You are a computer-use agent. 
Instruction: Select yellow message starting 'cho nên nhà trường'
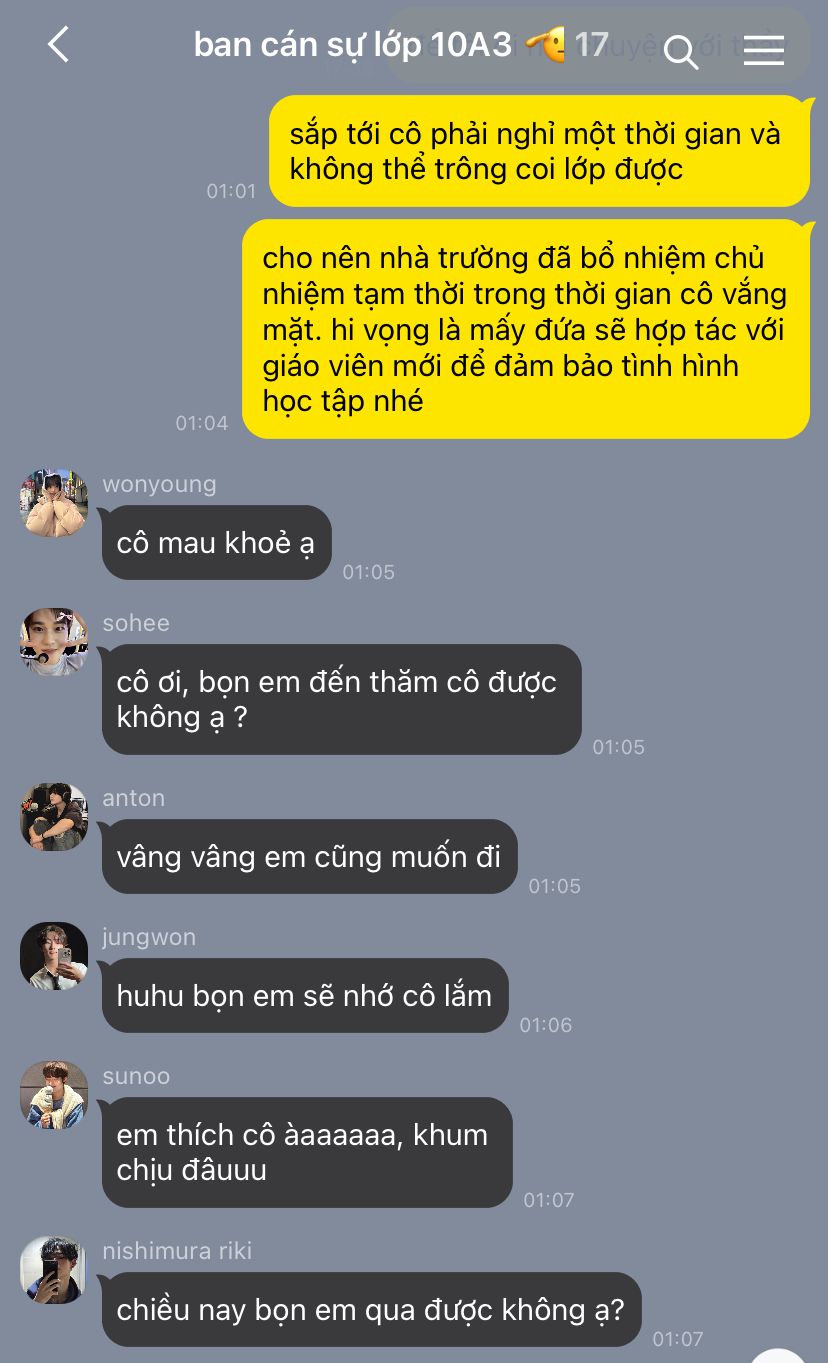tap(526, 329)
